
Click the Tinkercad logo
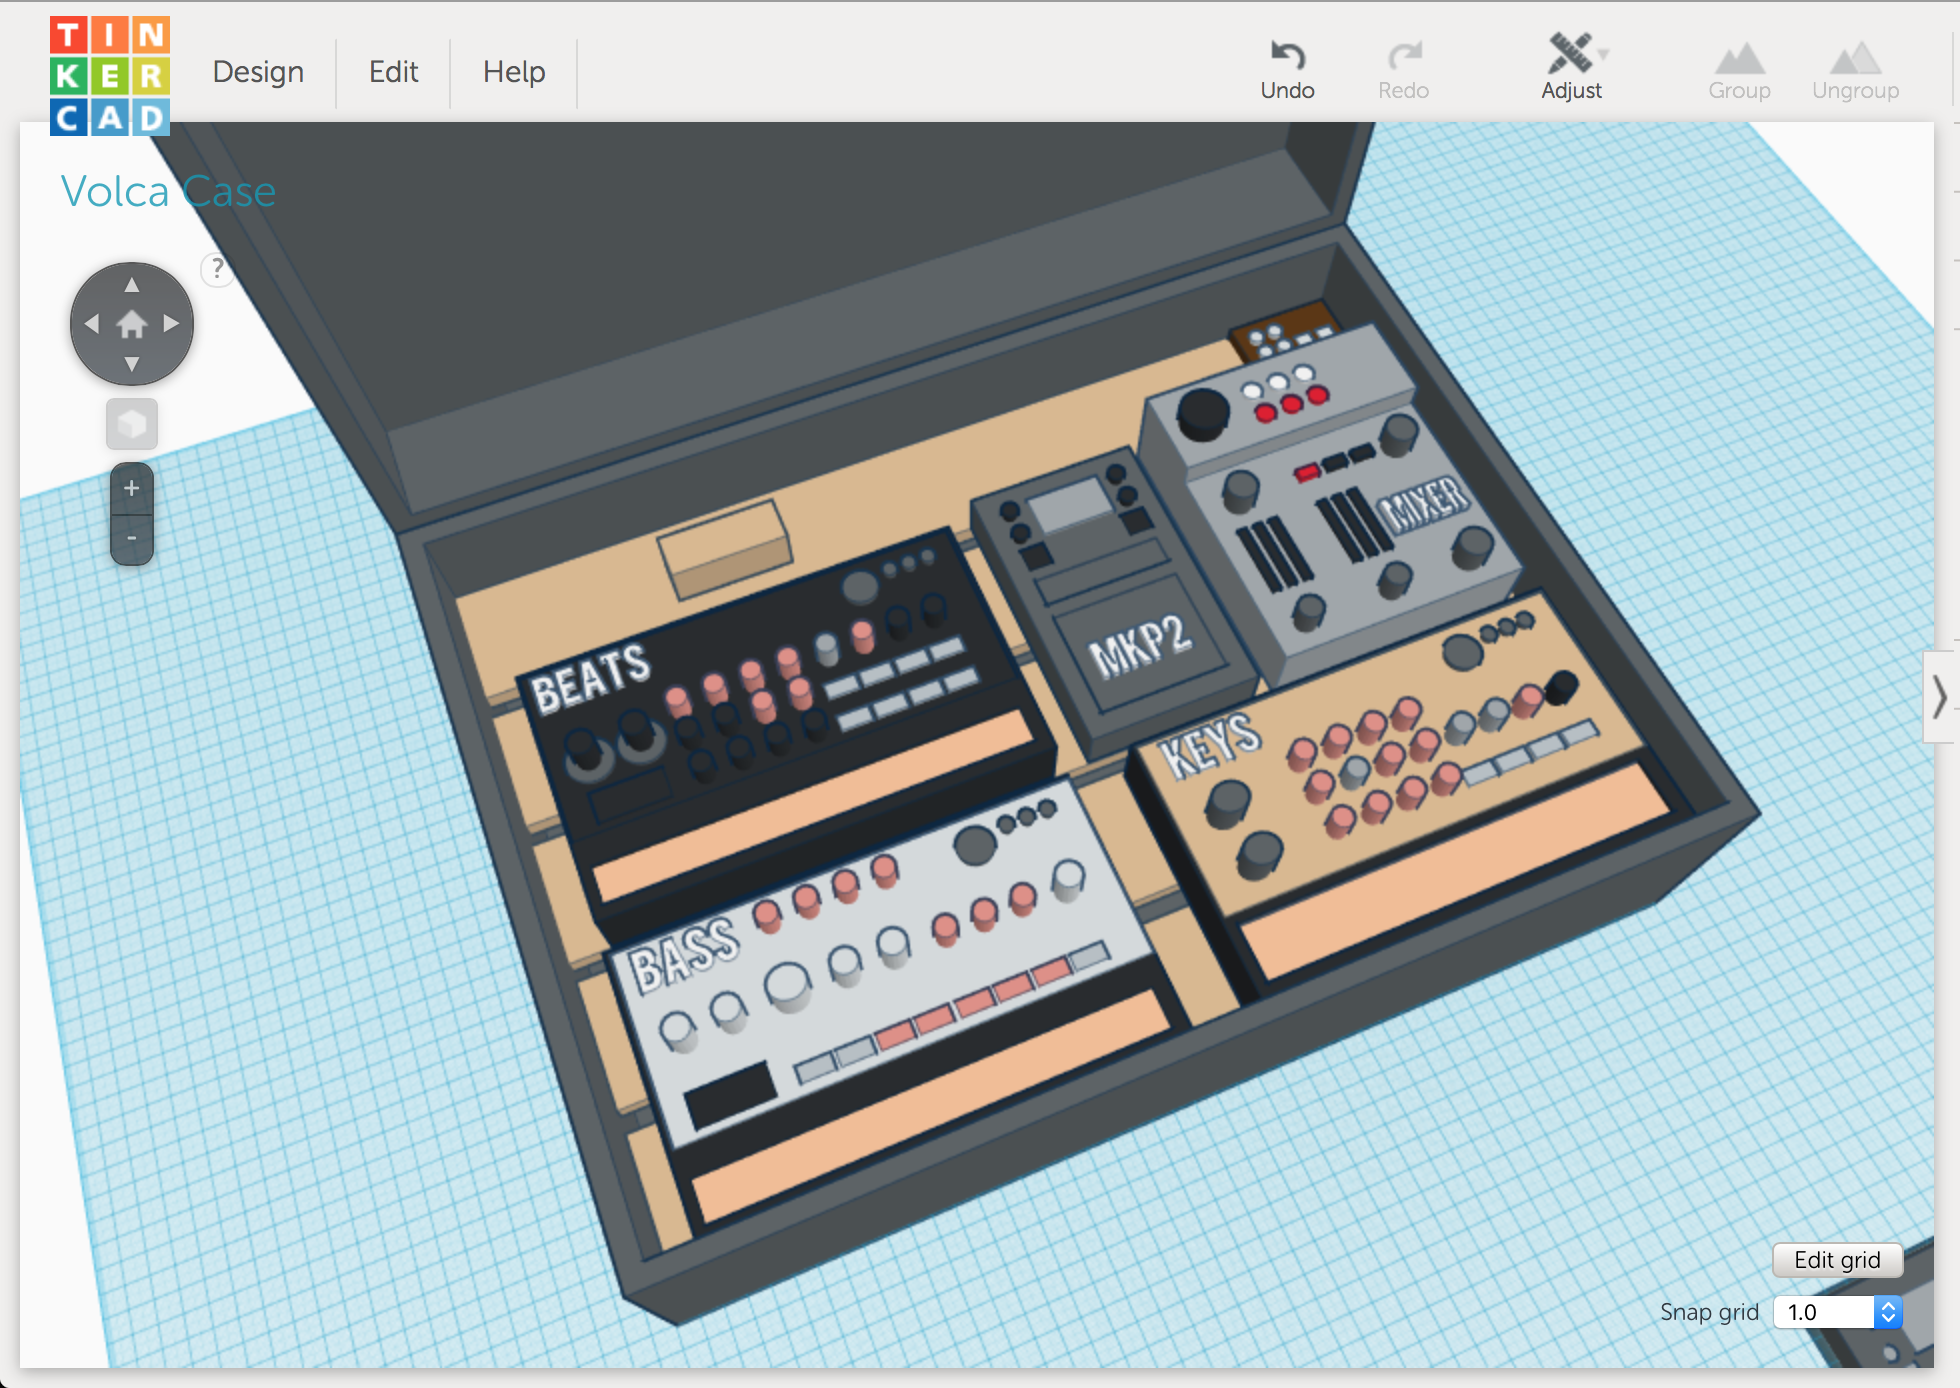click(110, 76)
